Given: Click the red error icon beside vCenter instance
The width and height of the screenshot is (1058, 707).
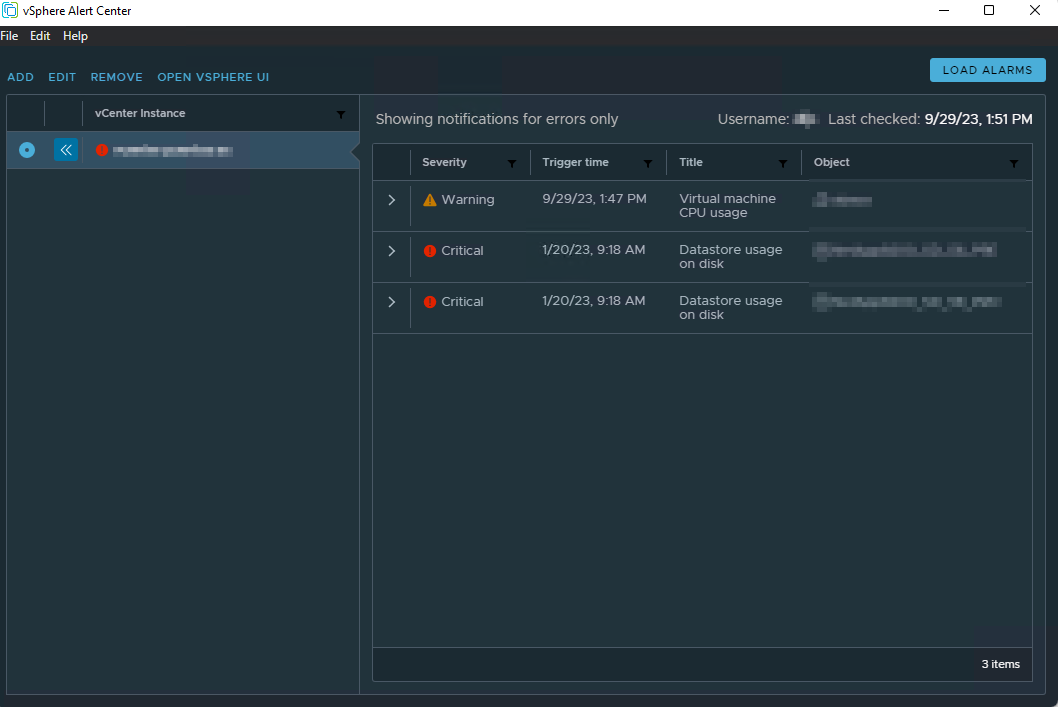Looking at the screenshot, I should click(102, 150).
